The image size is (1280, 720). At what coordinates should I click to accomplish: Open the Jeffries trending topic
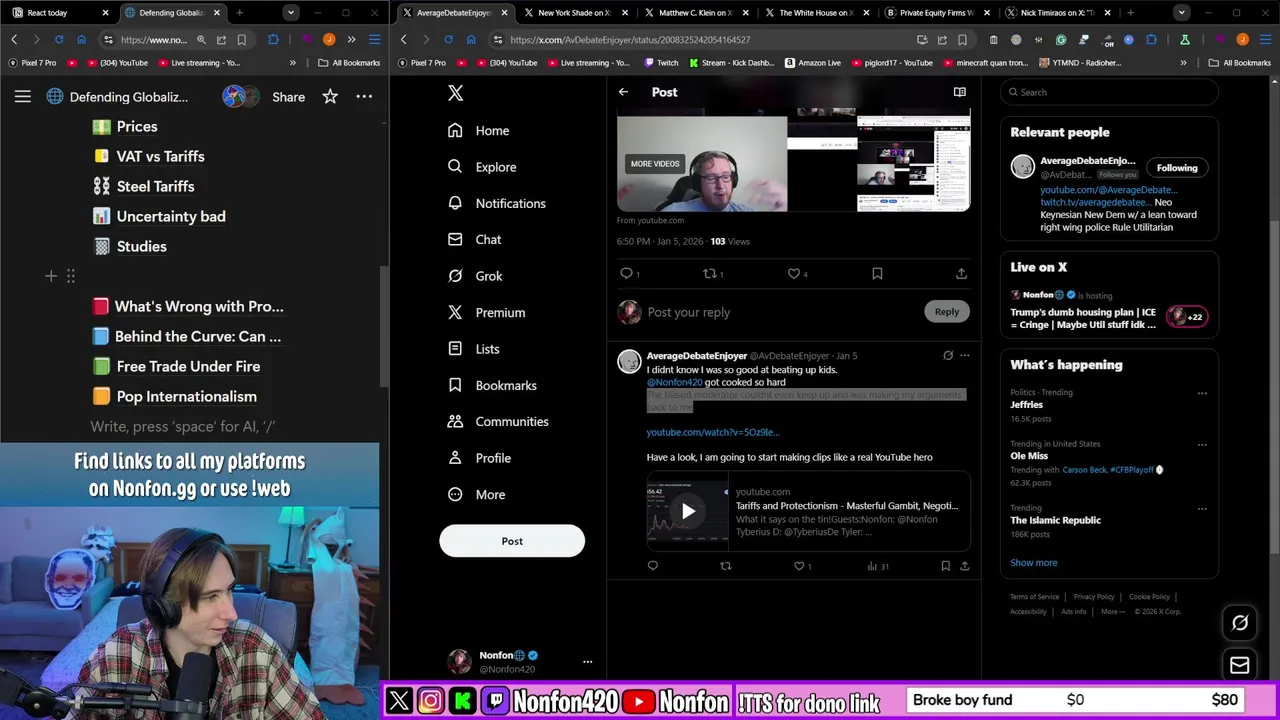(1027, 405)
